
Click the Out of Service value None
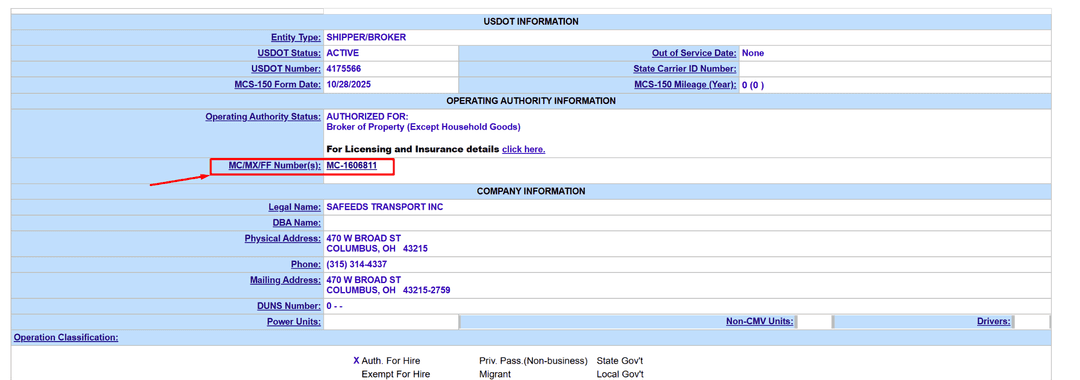click(x=753, y=53)
